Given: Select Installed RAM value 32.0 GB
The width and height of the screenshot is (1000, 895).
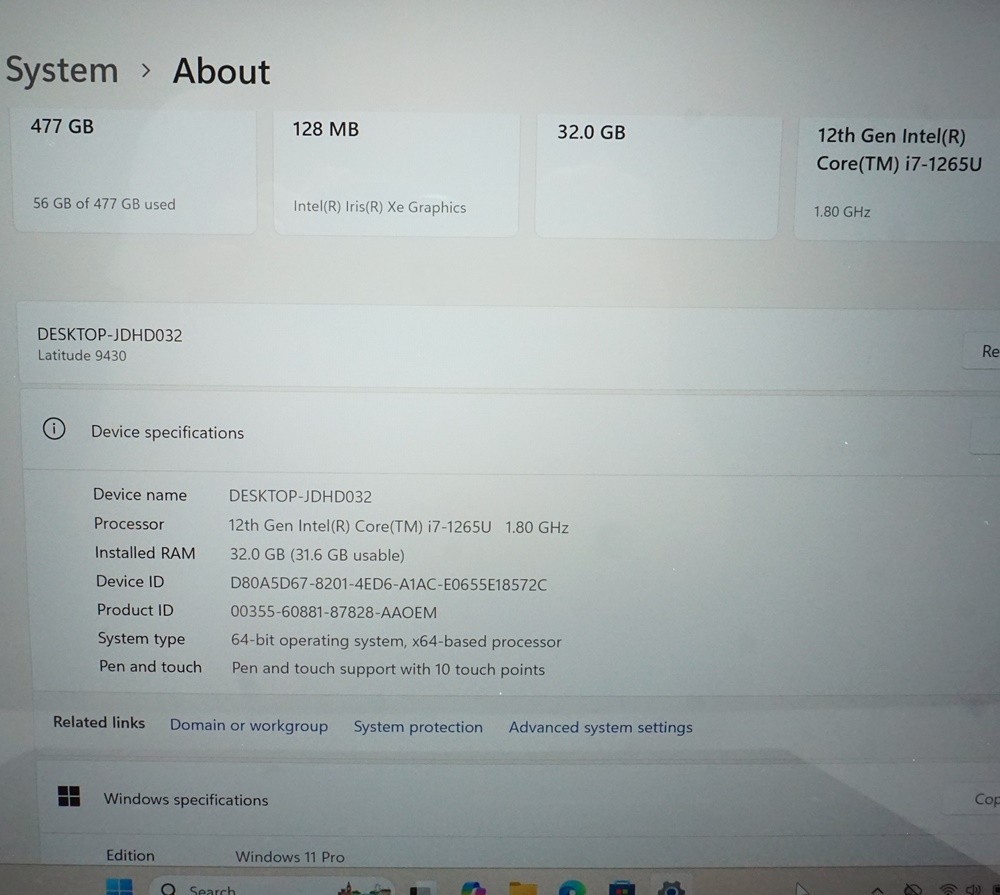Looking at the screenshot, I should 317,554.
